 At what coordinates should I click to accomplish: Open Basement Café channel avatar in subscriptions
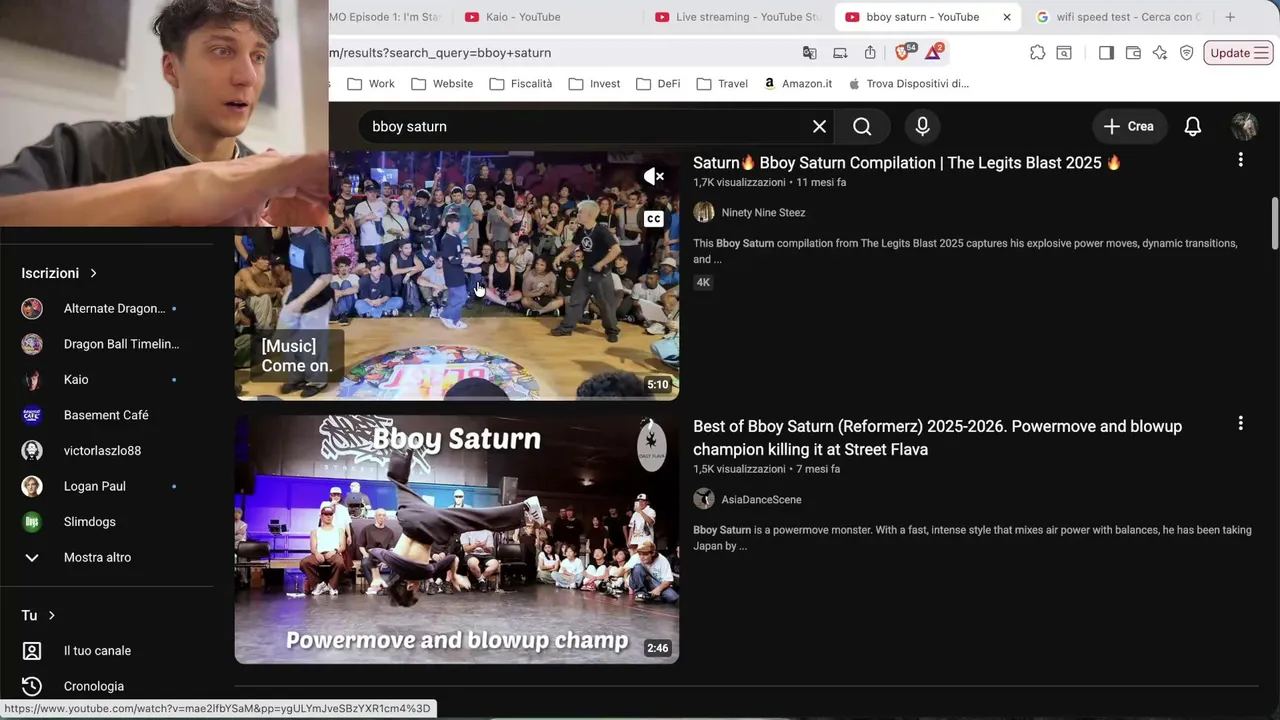tap(32, 415)
